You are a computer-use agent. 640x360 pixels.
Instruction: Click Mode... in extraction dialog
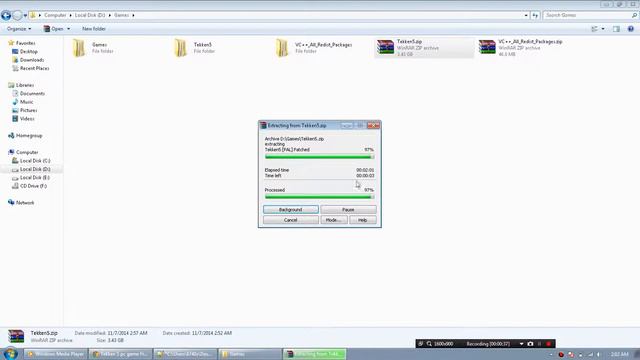pos(334,220)
